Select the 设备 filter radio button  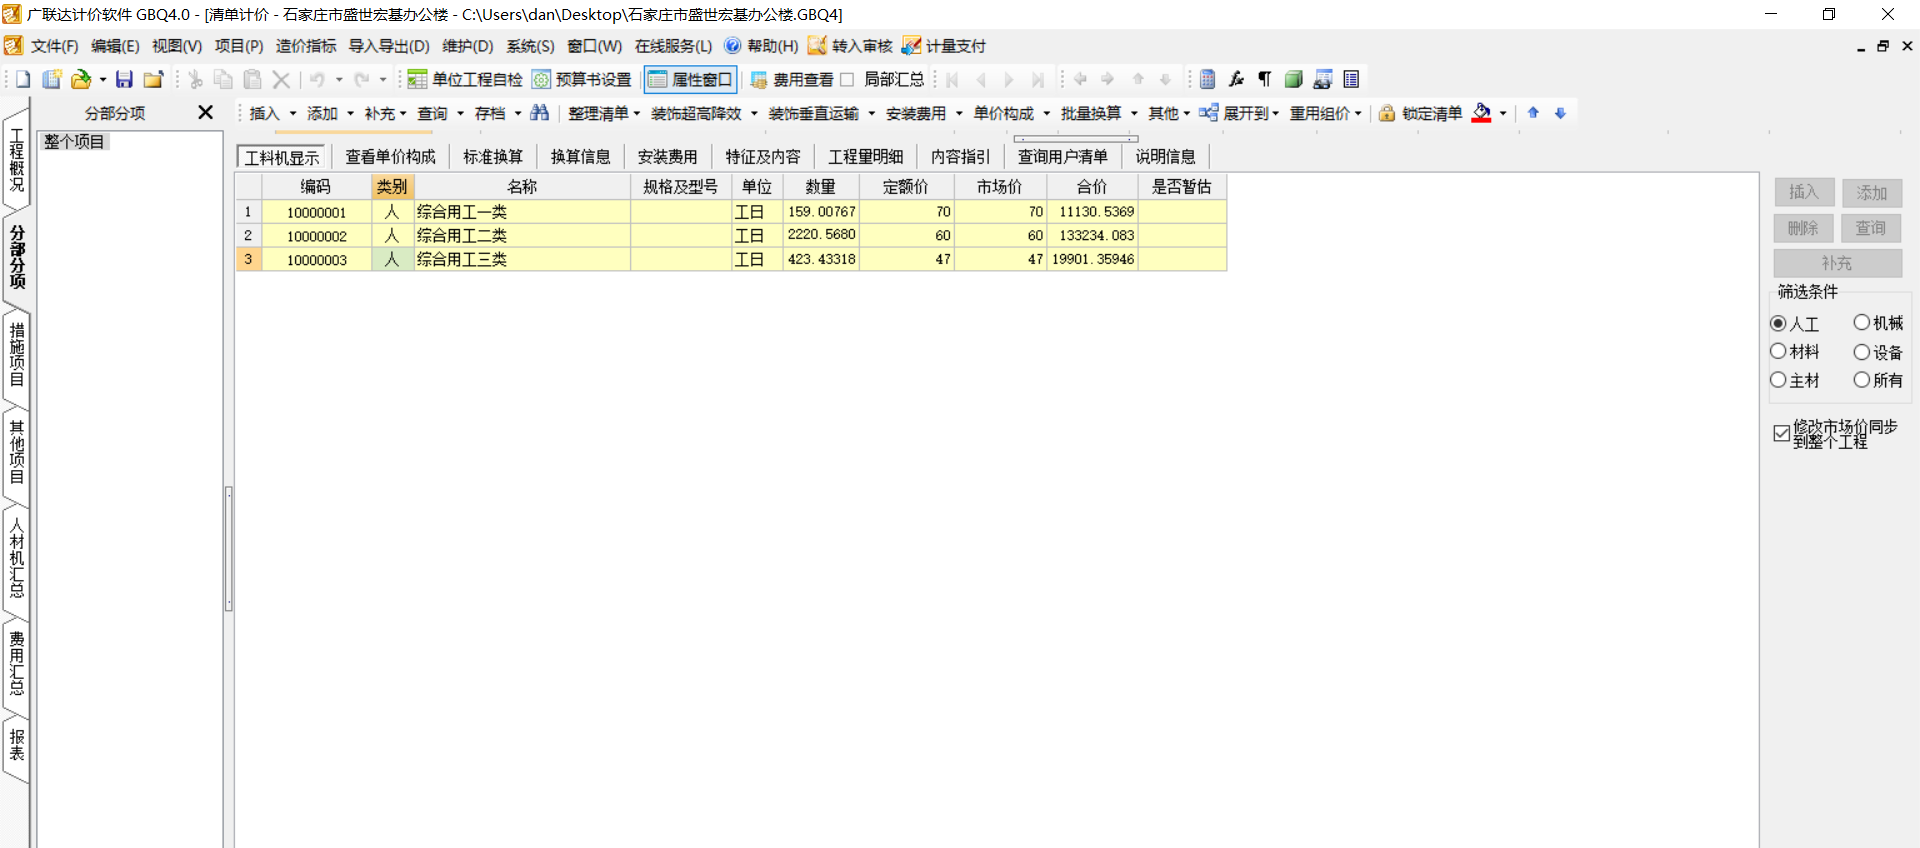tap(1861, 352)
